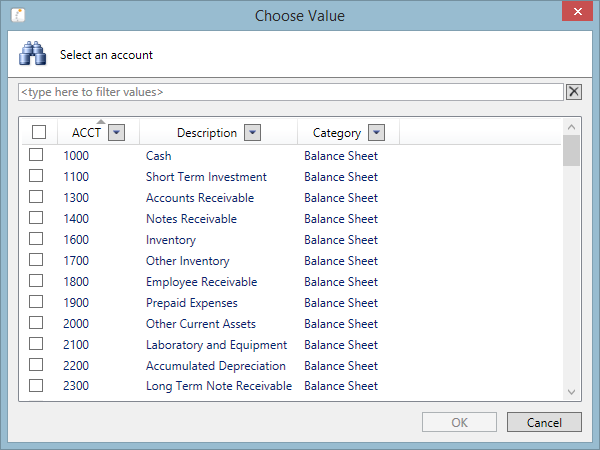Image resolution: width=600 pixels, height=450 pixels.
Task: Select the Laboratory and Equipment row
Action: point(215,344)
